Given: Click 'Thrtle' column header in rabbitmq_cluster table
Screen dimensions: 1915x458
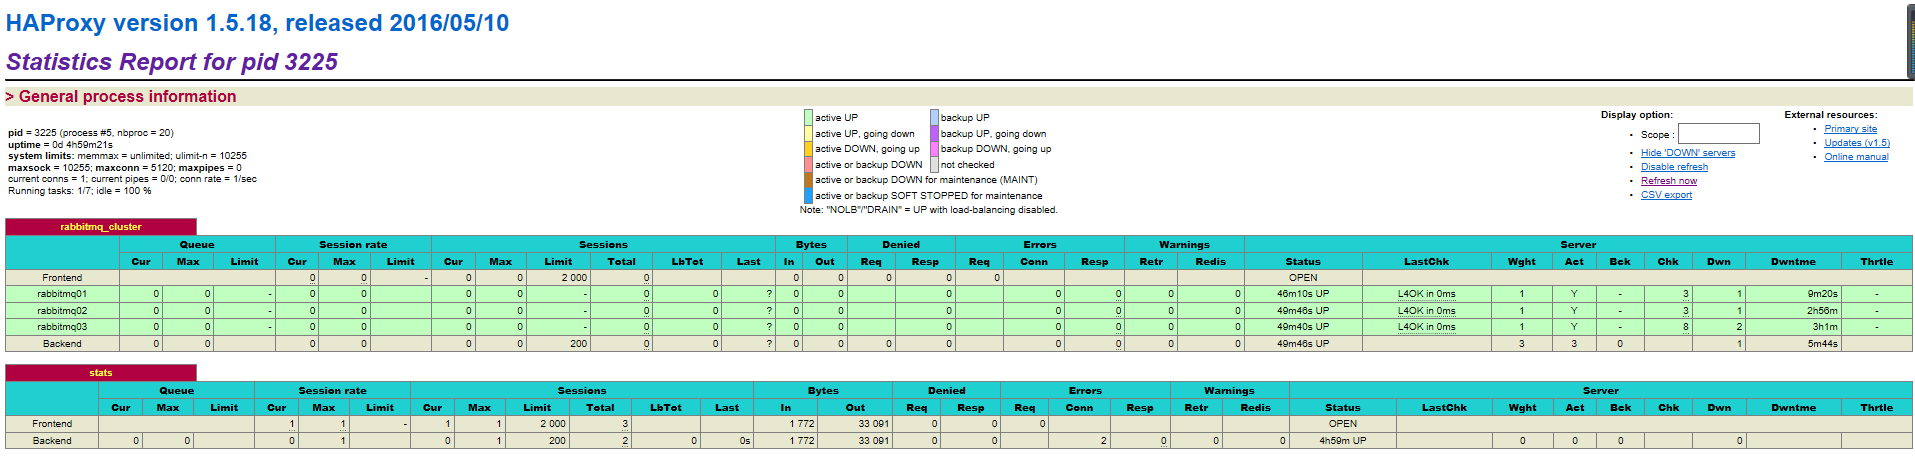Looking at the screenshot, I should click(x=1876, y=262).
